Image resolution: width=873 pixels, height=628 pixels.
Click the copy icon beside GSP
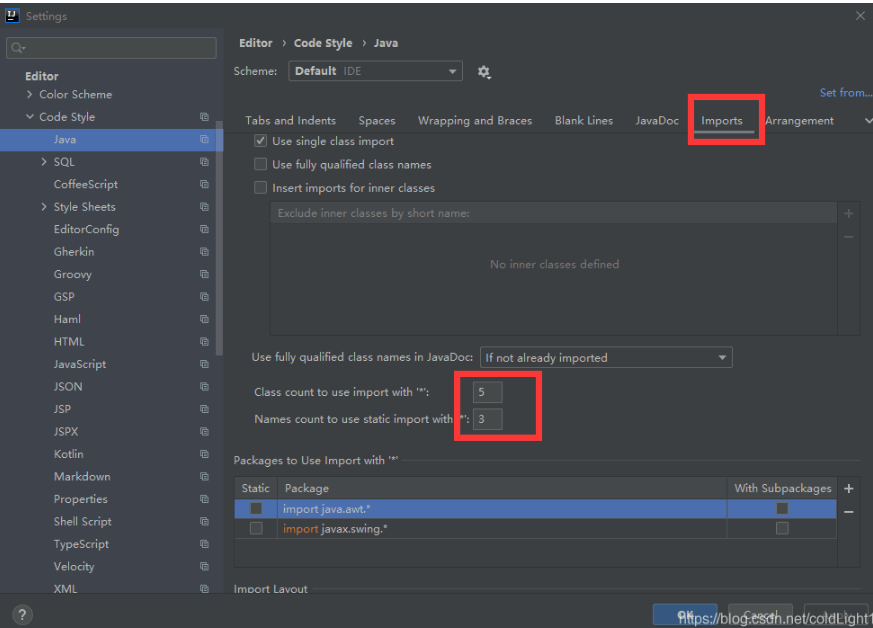[204, 297]
